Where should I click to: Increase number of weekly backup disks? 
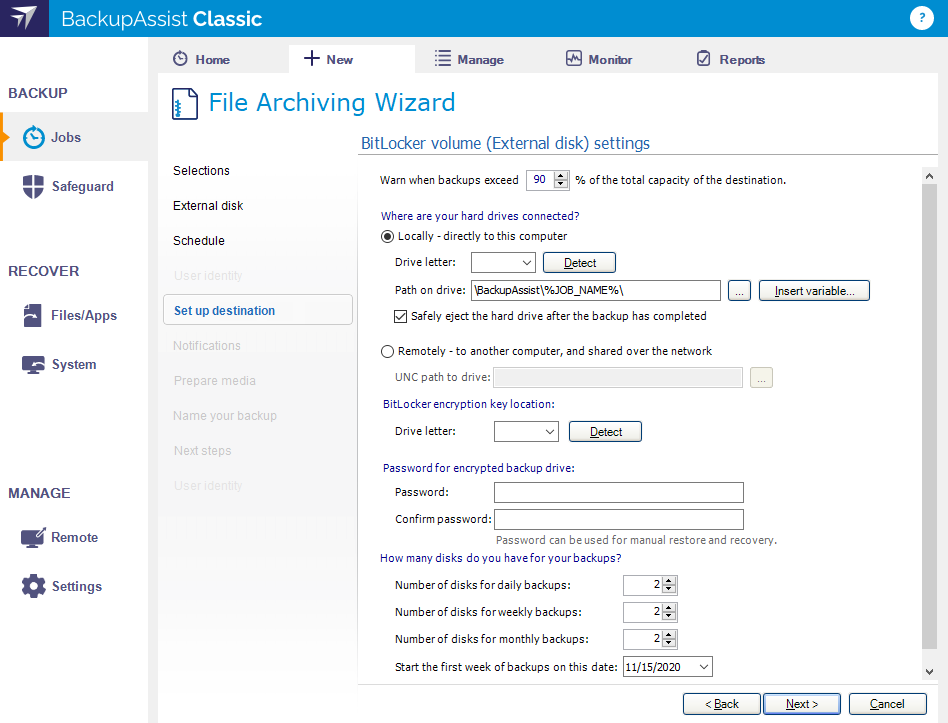point(669,608)
